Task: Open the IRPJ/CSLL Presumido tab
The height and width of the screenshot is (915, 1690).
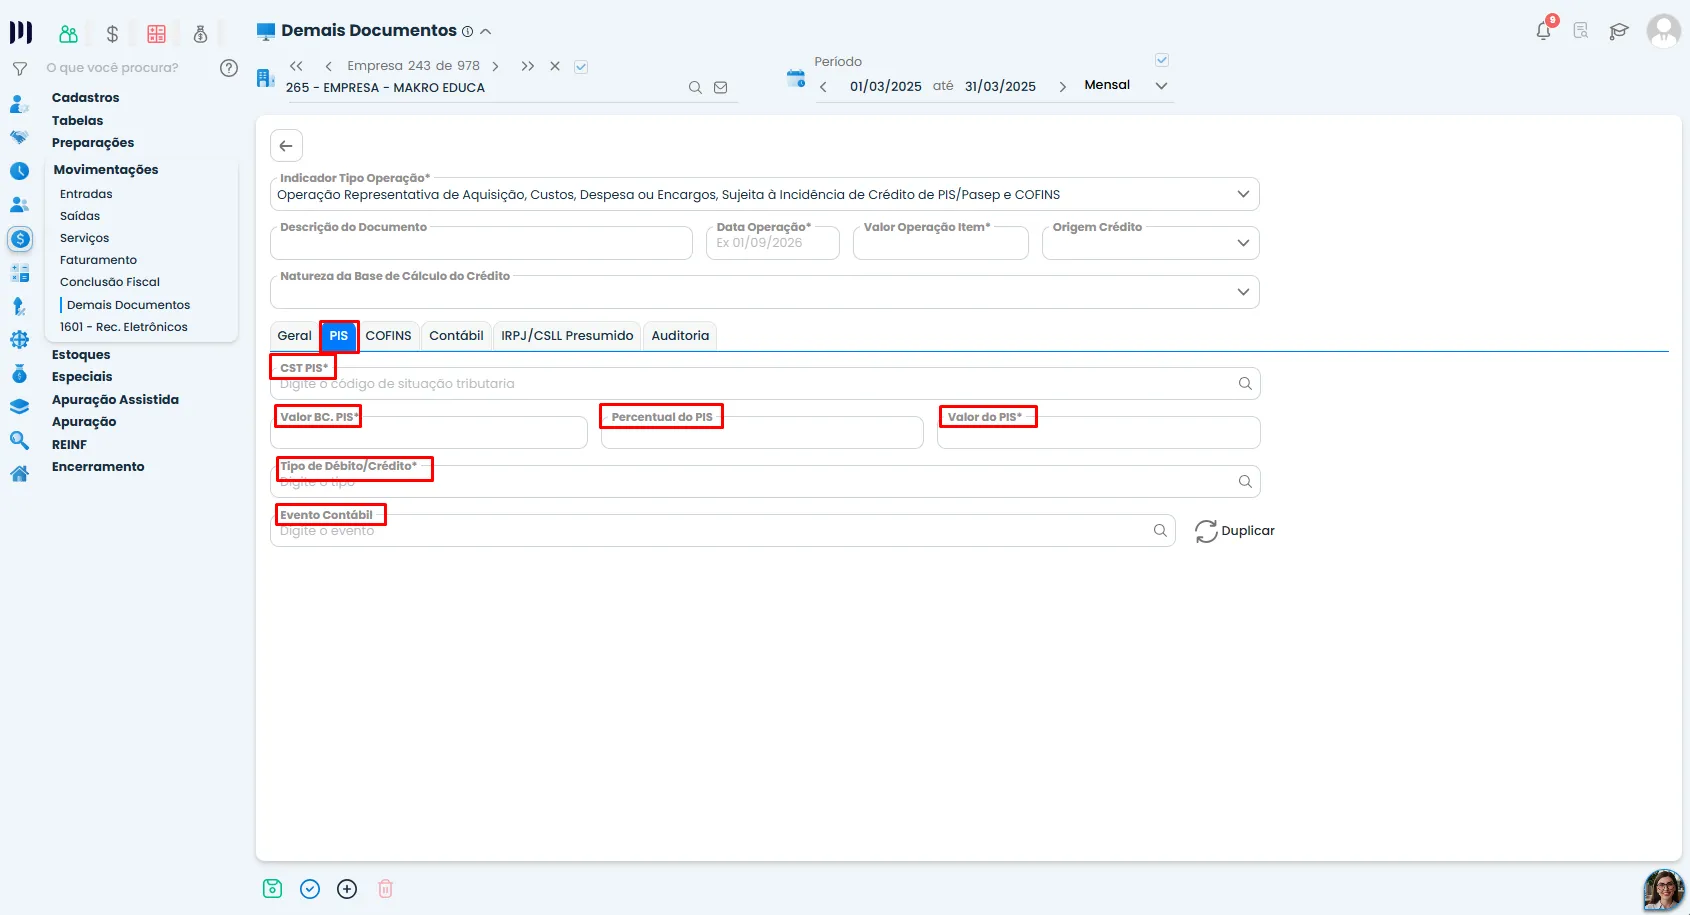Action: [x=567, y=336]
